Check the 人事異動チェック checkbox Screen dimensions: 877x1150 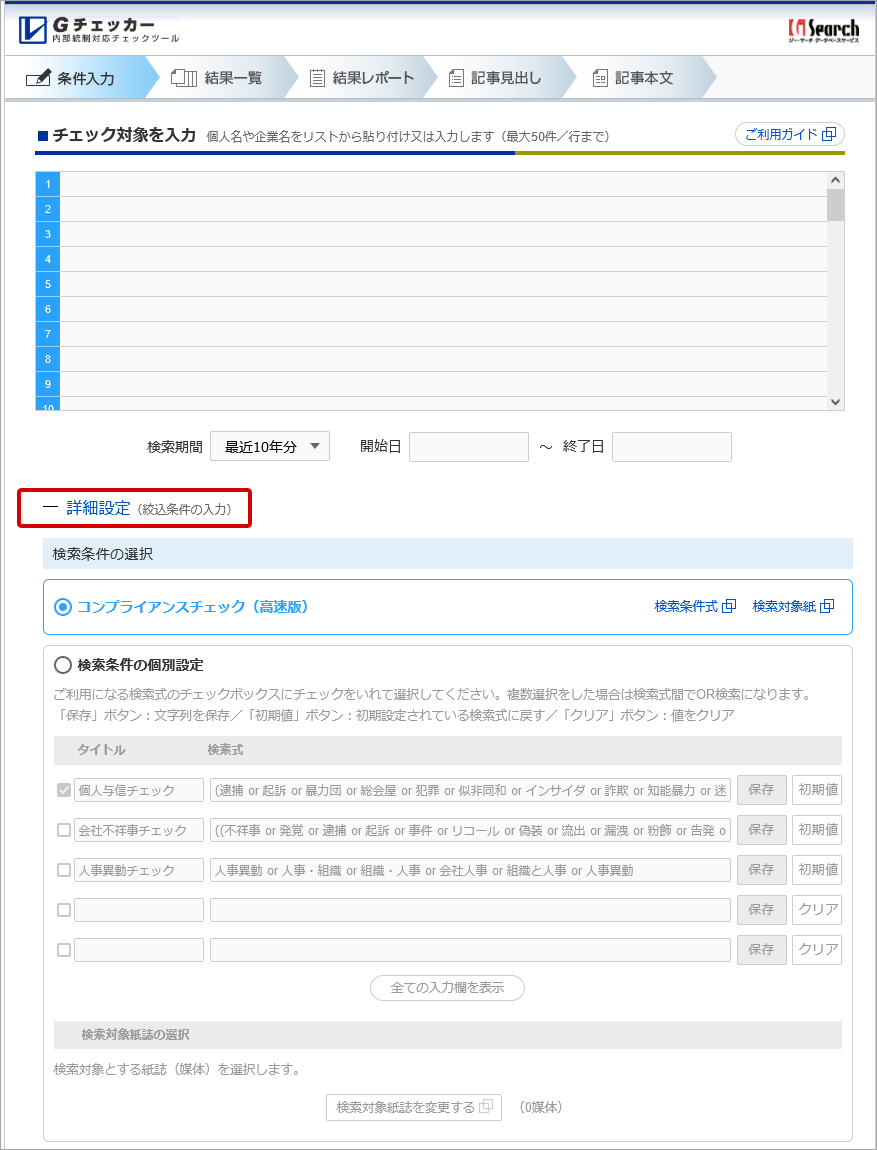click(64, 870)
